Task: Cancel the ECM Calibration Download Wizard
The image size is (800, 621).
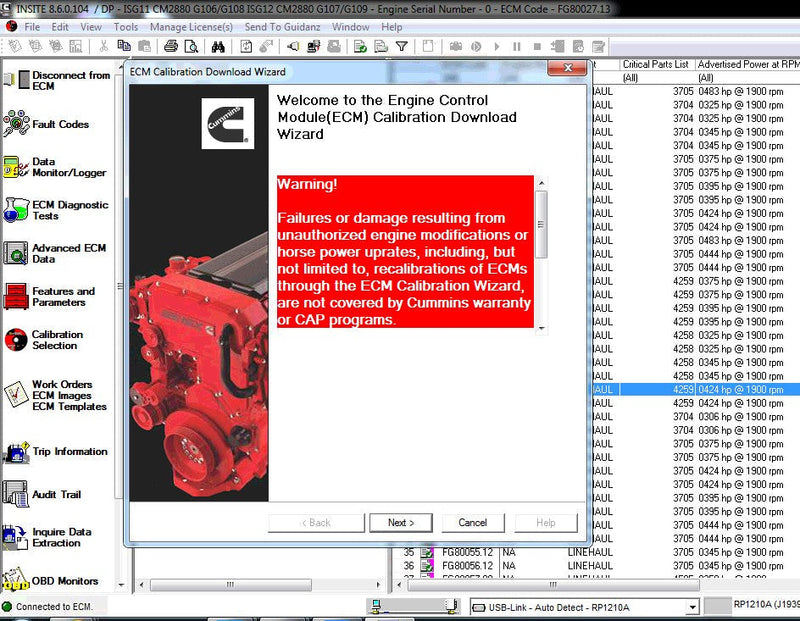Action: click(x=472, y=522)
